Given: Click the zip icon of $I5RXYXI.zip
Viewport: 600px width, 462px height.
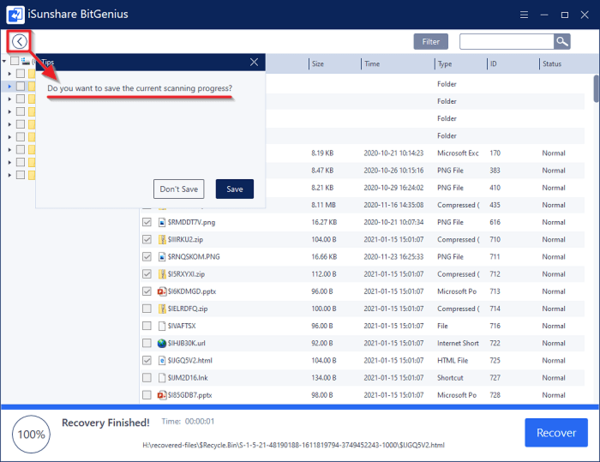Looking at the screenshot, I should coord(162,274).
